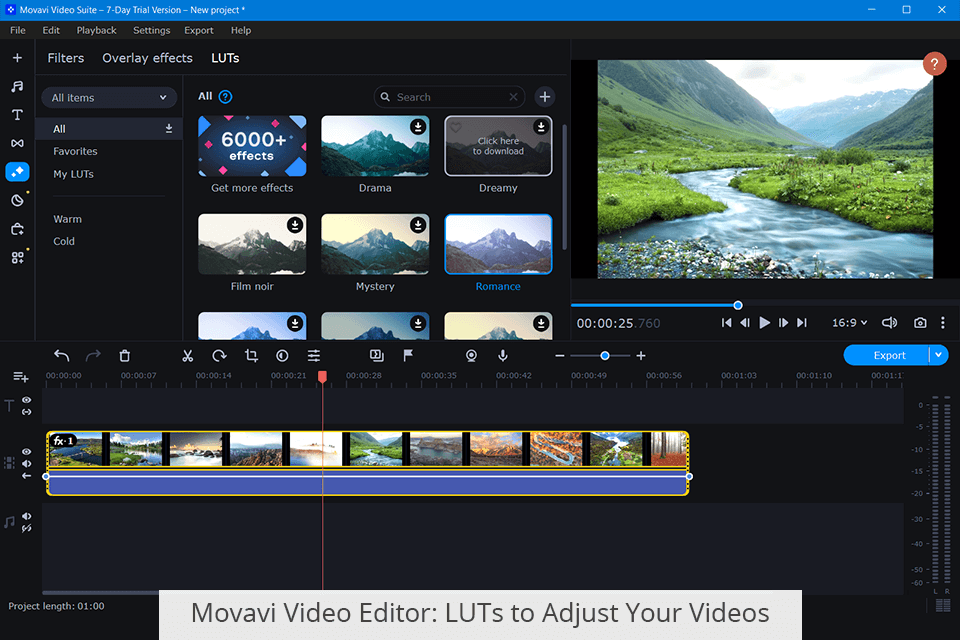Image resolution: width=960 pixels, height=640 pixels.
Task: Select the My LUTs category
Action: click(73, 174)
